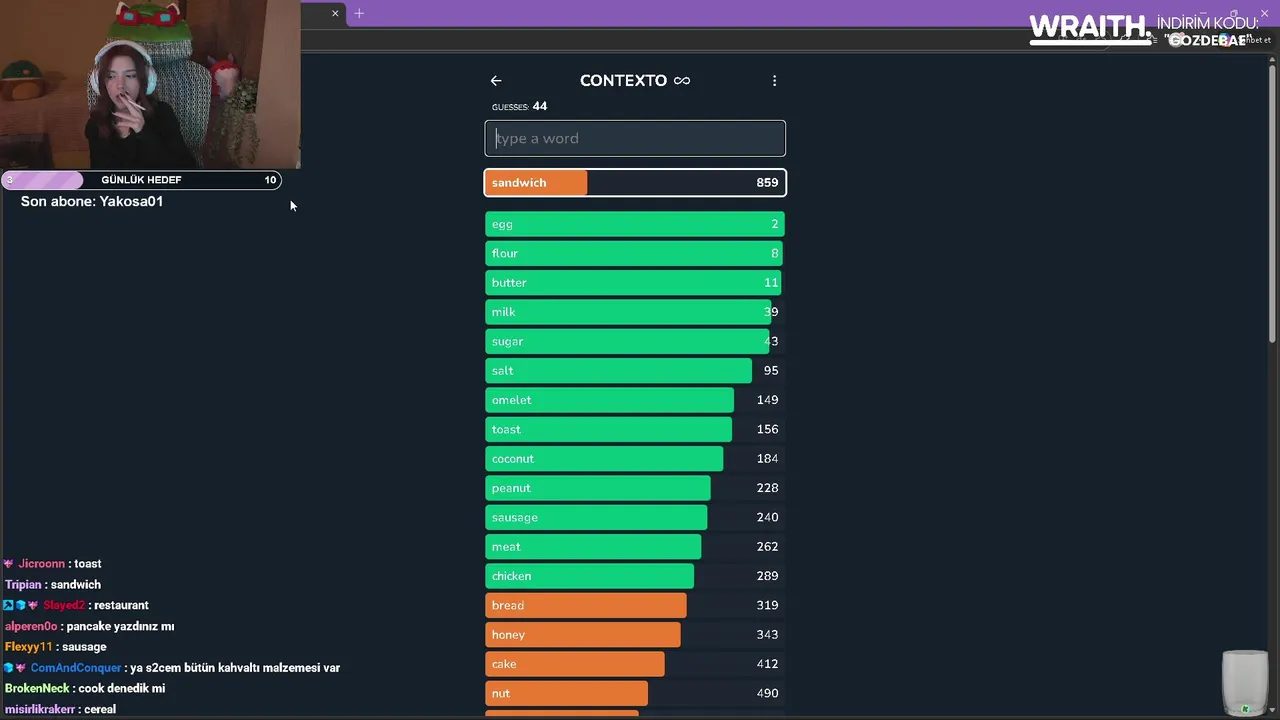The width and height of the screenshot is (1280, 720).
Task: Click the recycle bin icon
Action: 1245,684
